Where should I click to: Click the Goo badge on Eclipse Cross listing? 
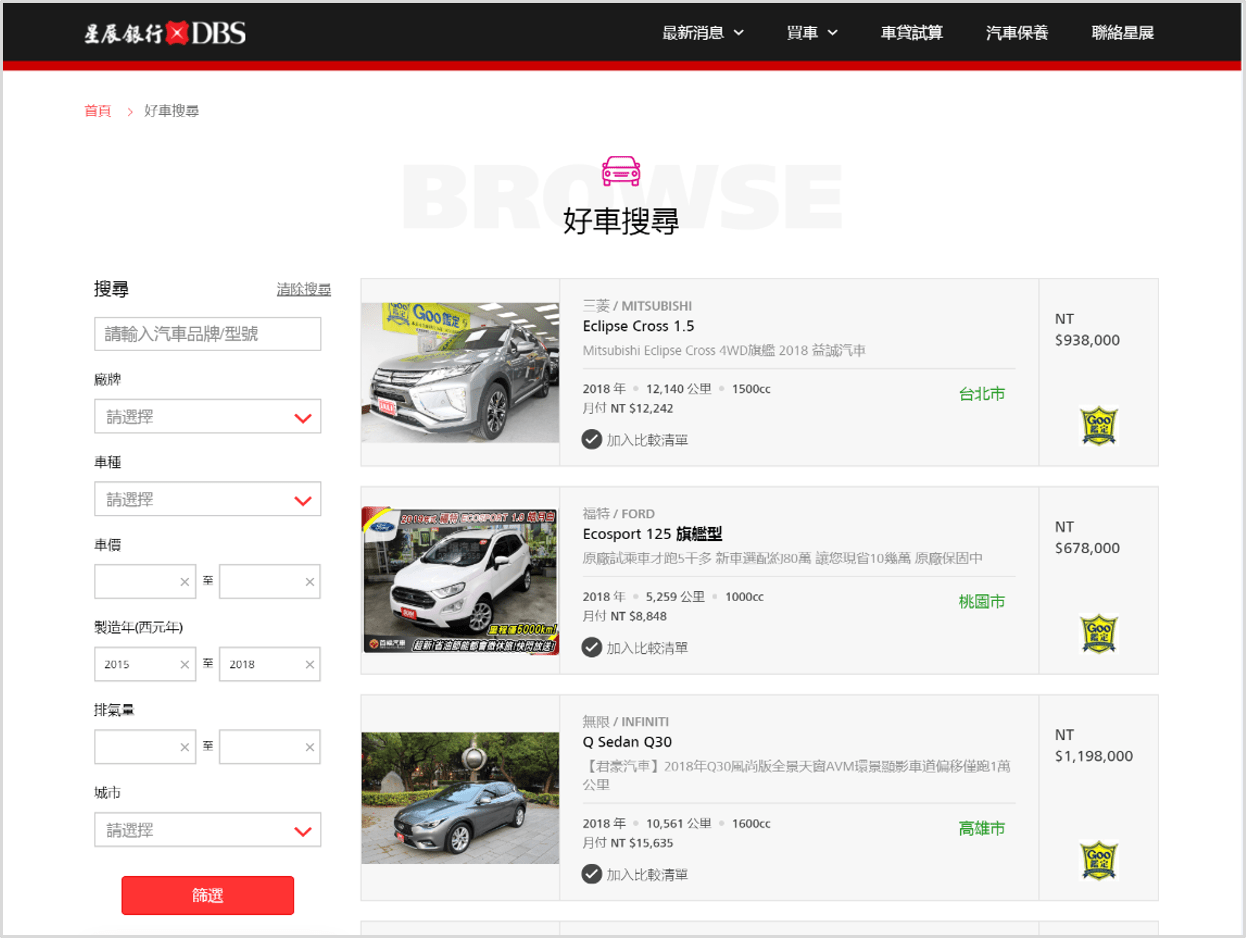tap(1099, 425)
